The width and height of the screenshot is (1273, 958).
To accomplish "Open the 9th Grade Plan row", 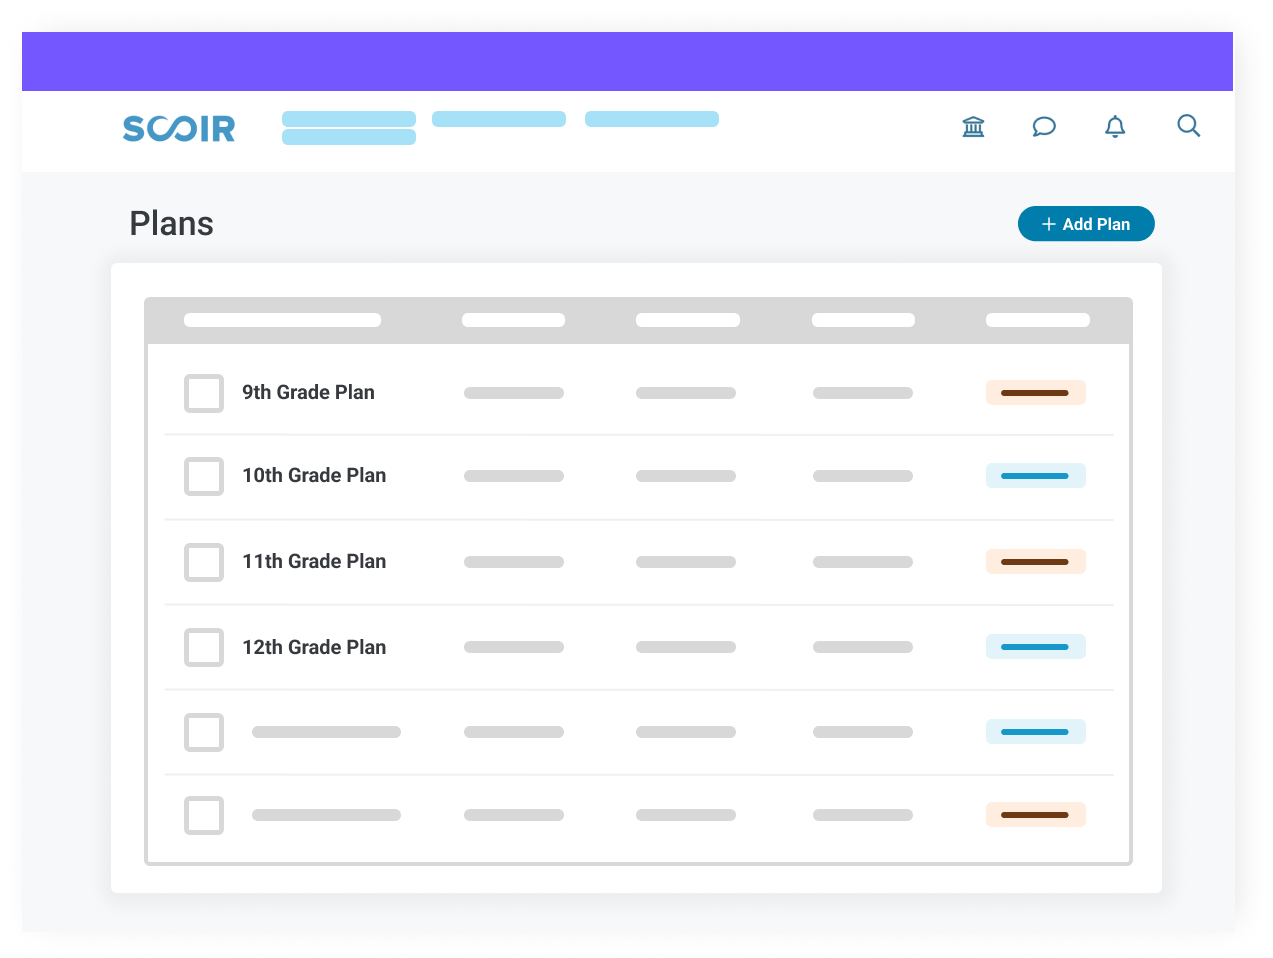I will 639,393.
